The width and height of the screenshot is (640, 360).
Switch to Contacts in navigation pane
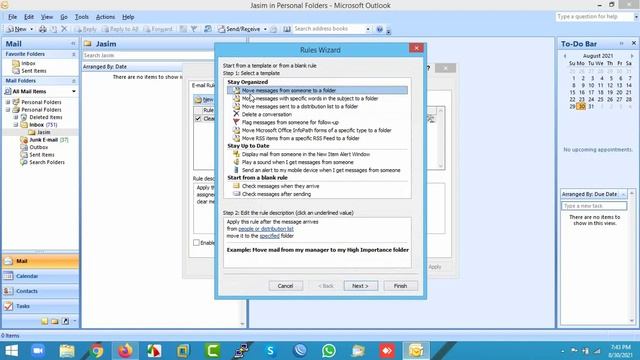(x=40, y=291)
